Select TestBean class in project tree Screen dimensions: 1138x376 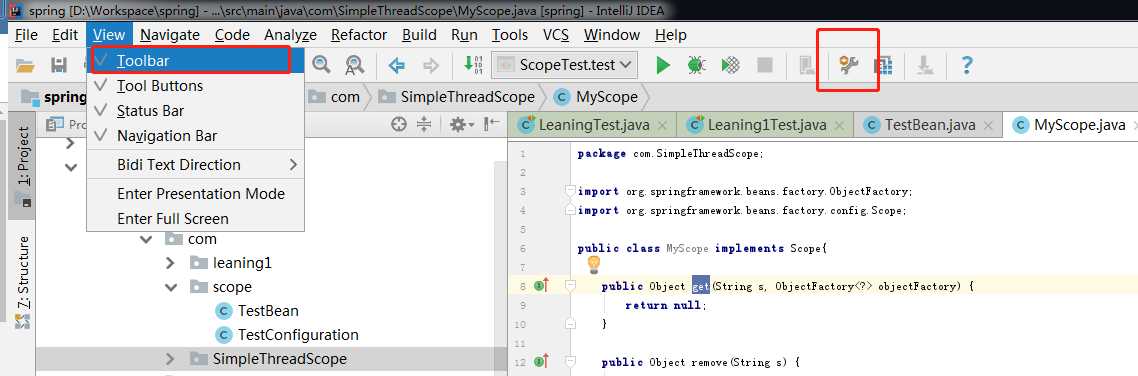[258, 311]
